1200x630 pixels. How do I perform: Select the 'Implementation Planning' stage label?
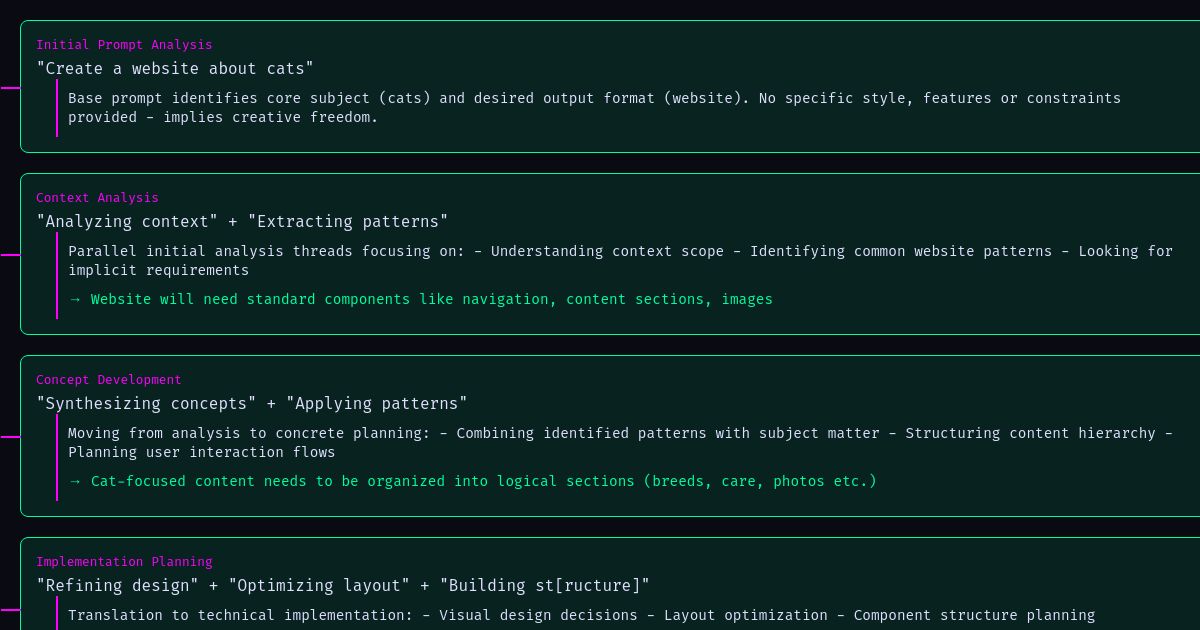tap(124, 562)
